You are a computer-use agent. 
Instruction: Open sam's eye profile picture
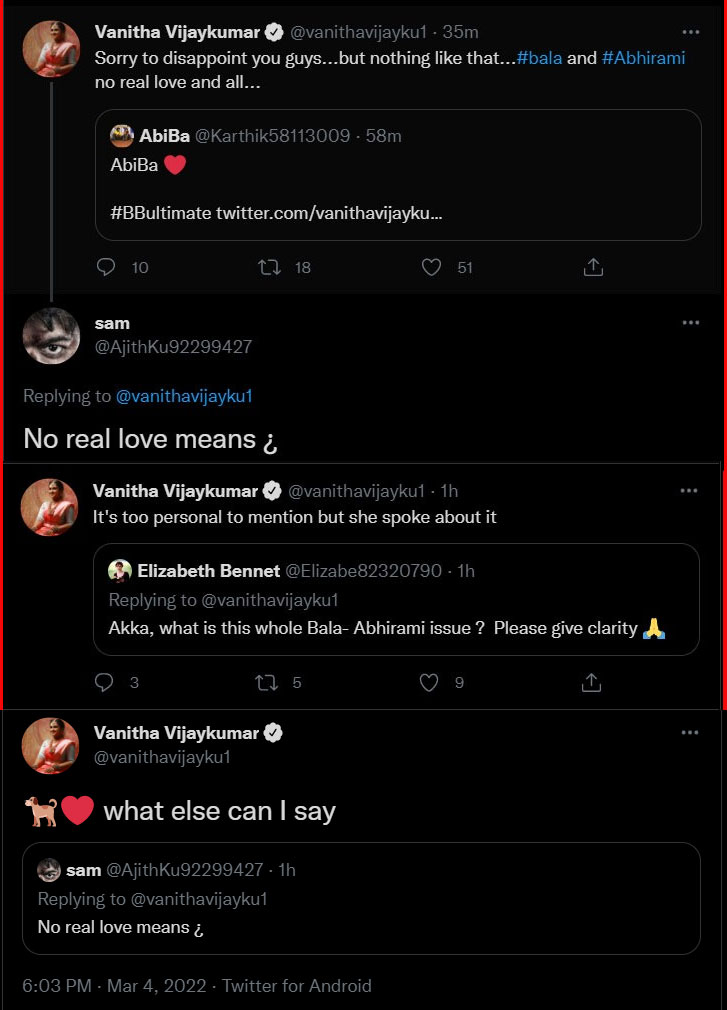(51, 336)
